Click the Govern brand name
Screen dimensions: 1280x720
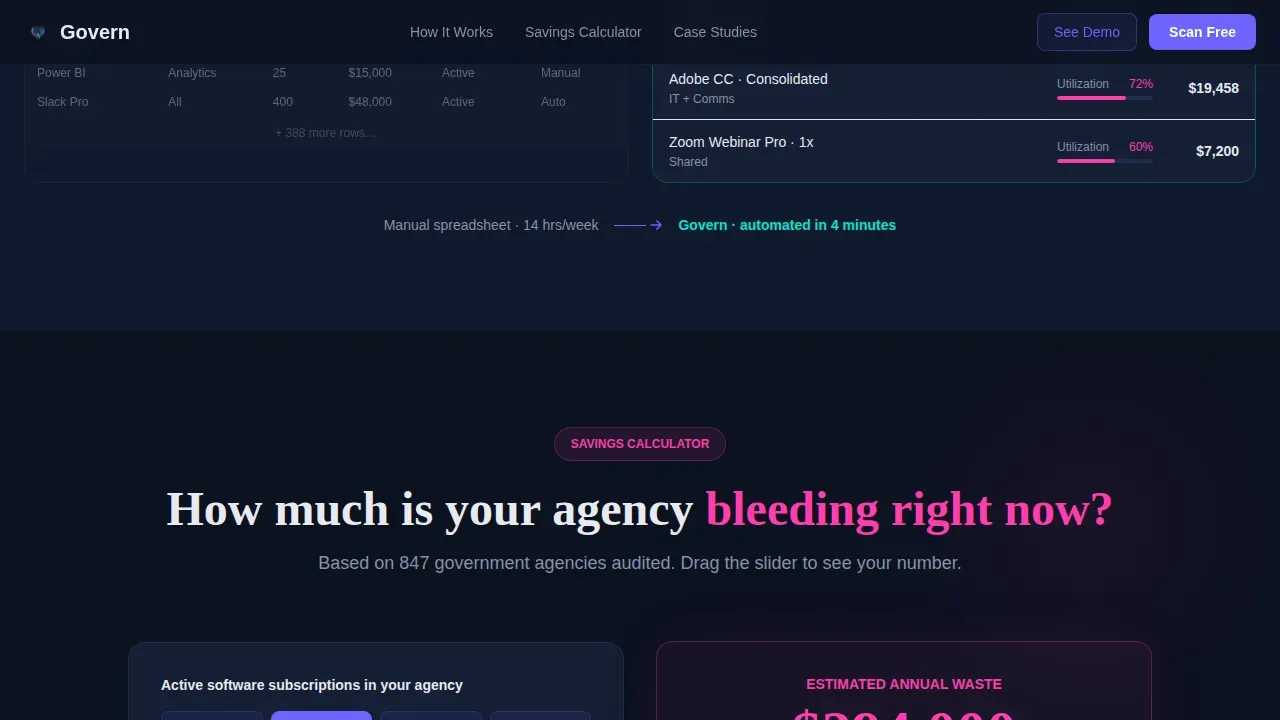coord(95,32)
